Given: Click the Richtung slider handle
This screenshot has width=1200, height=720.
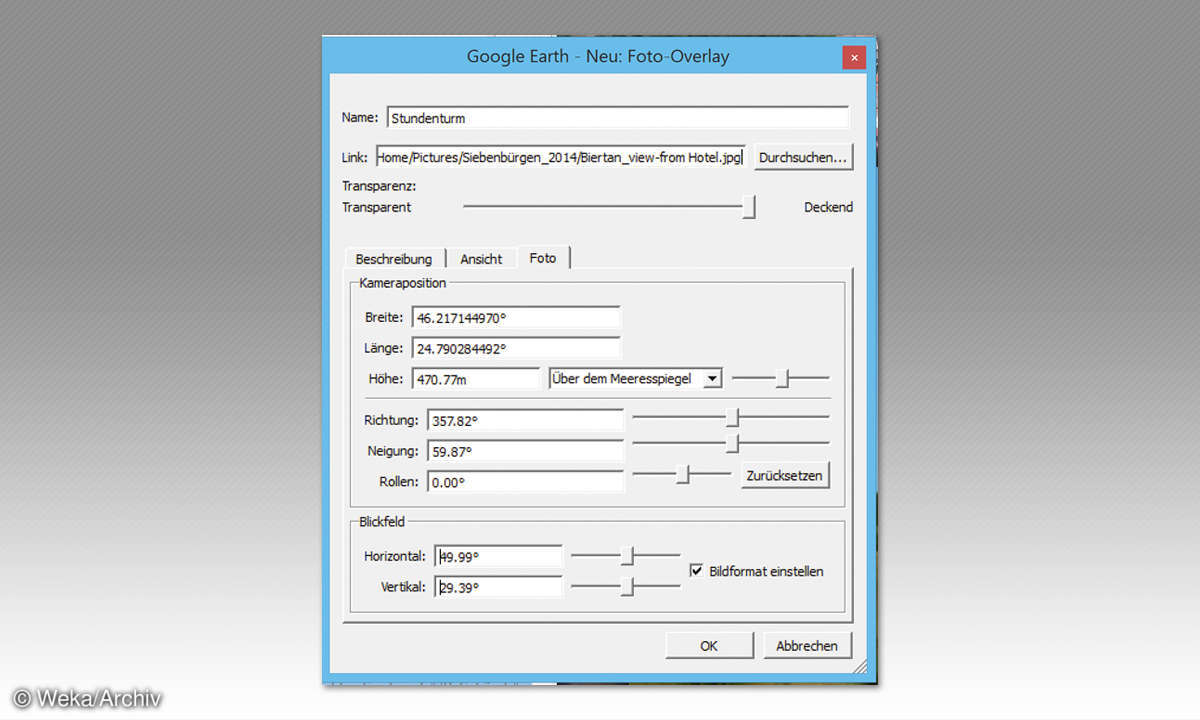Looking at the screenshot, I should click(733, 417).
